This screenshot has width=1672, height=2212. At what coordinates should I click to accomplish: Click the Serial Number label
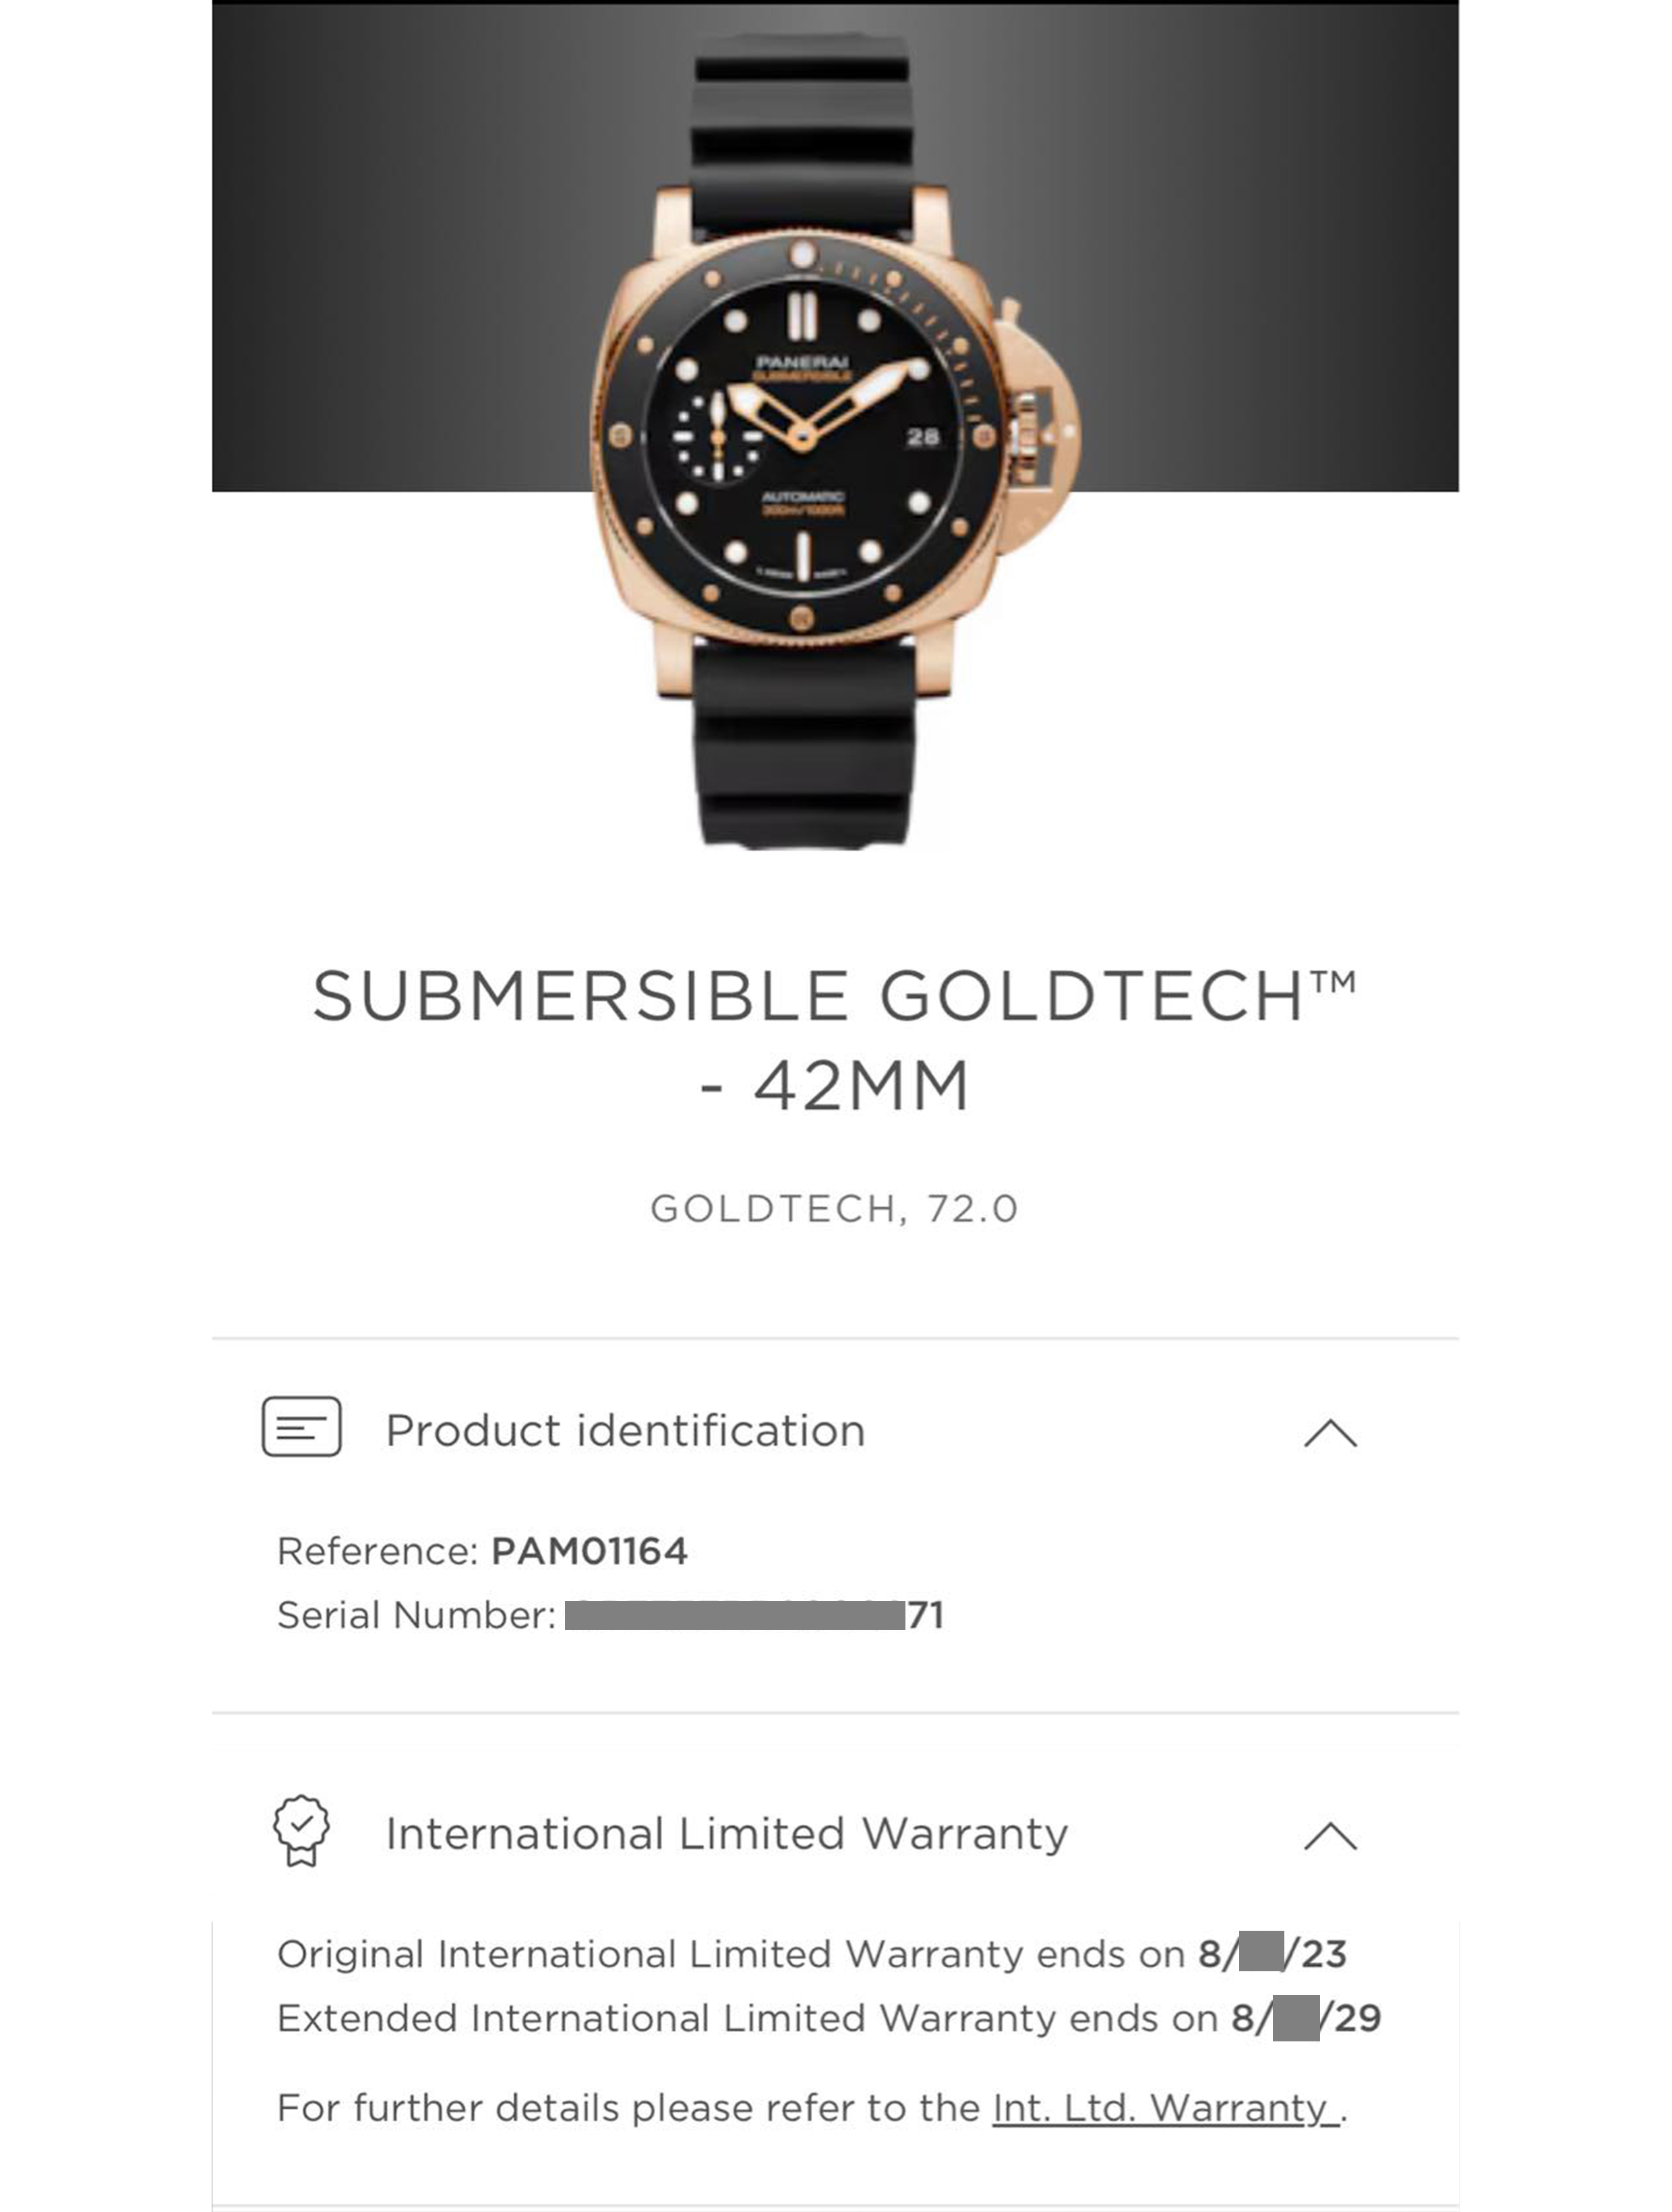pyautogui.click(x=416, y=1615)
